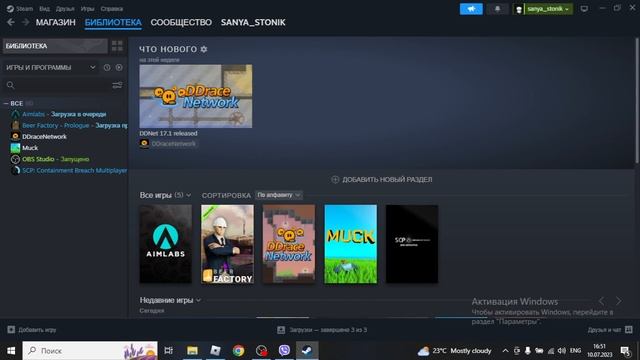This screenshot has width=640, height=360.
Task: Switch to the СООБЩЕСТВО tab
Action: (181, 22)
